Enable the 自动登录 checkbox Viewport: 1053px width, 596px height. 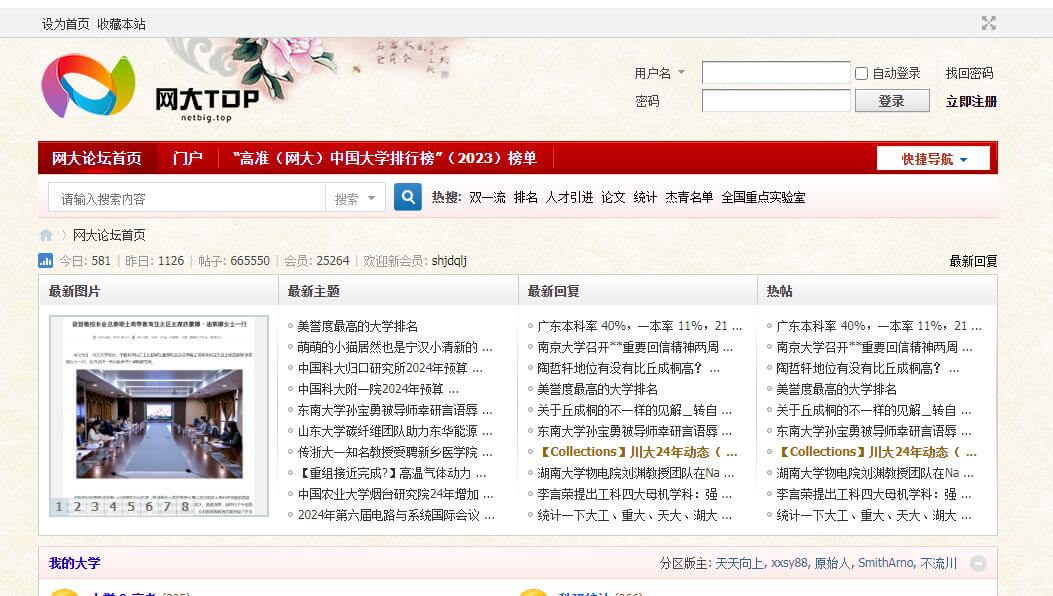point(859,72)
